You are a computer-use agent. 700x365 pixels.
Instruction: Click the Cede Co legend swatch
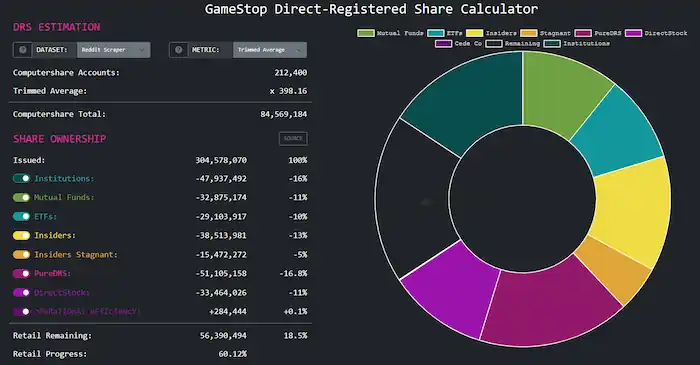[443, 43]
